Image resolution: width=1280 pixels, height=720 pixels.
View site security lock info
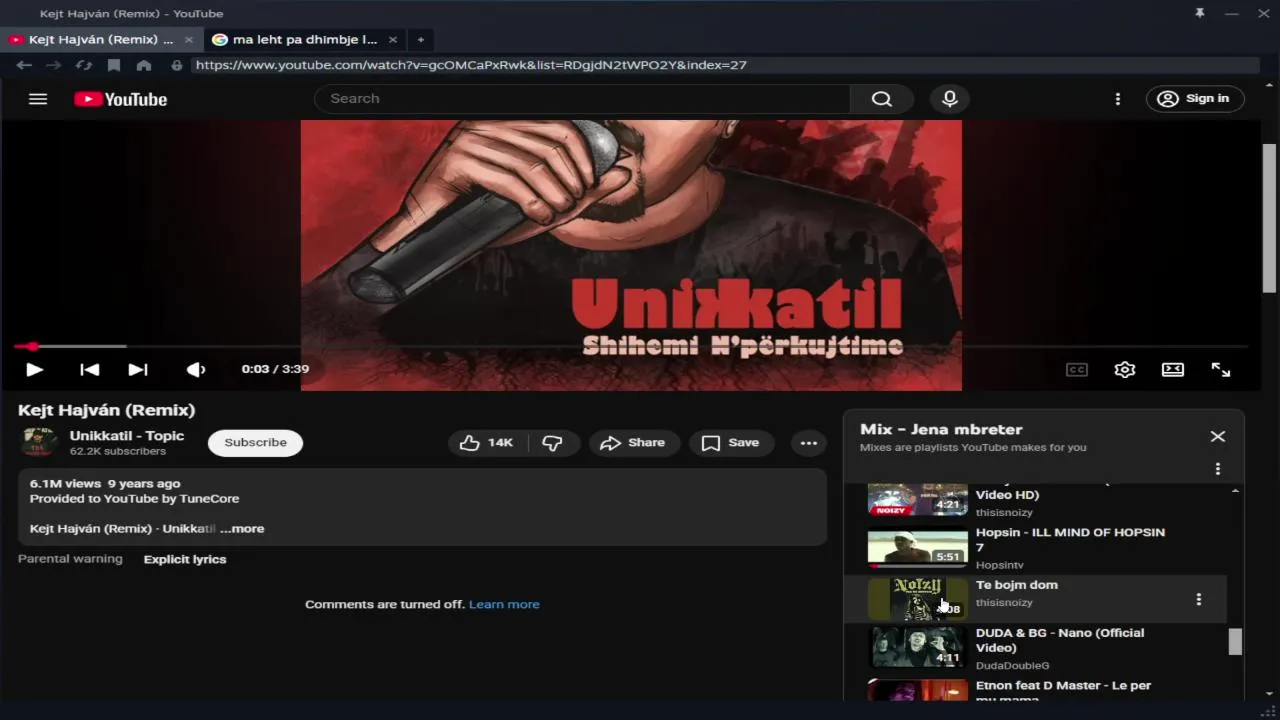[x=177, y=65]
